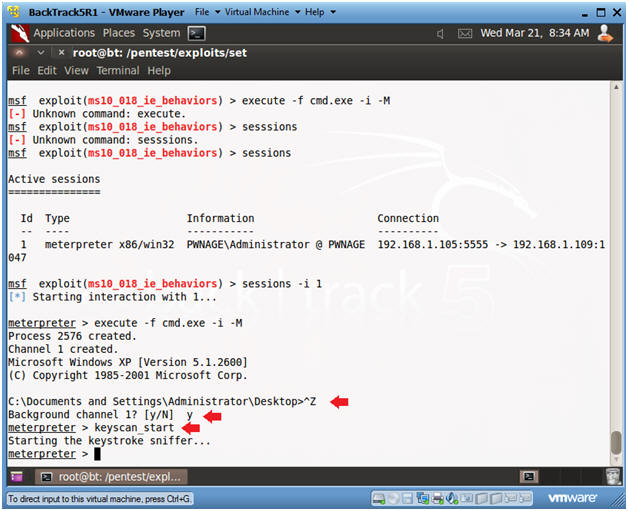Image resolution: width=628 pixels, height=511 pixels.
Task: Launch terminal from top panel icon
Action: point(197,33)
